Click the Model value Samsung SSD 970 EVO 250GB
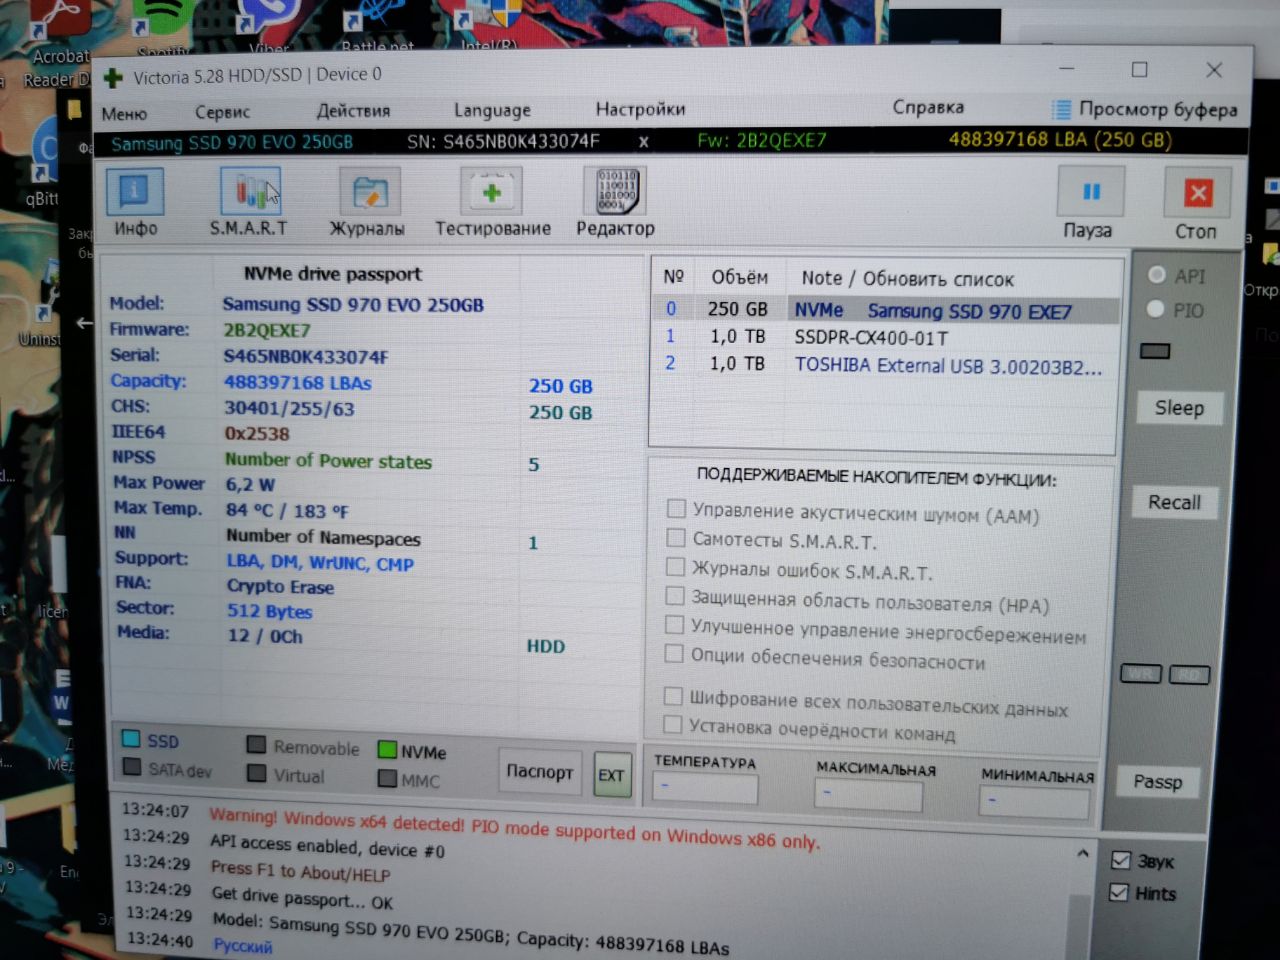This screenshot has width=1280, height=960. click(x=353, y=304)
